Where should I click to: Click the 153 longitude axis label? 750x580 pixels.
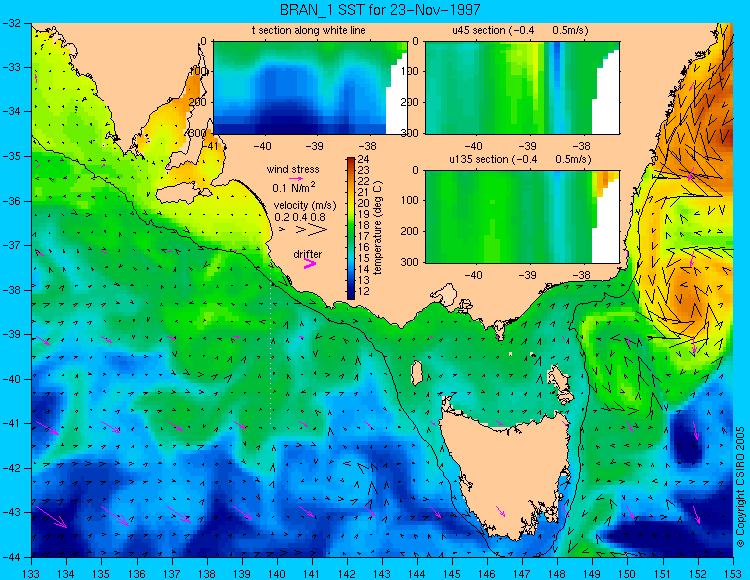tap(733, 573)
